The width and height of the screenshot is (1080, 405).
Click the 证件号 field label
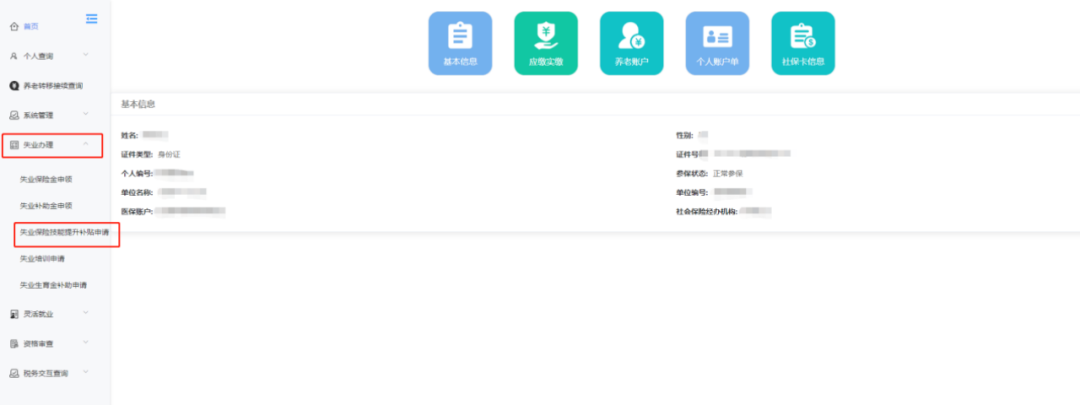pos(688,154)
